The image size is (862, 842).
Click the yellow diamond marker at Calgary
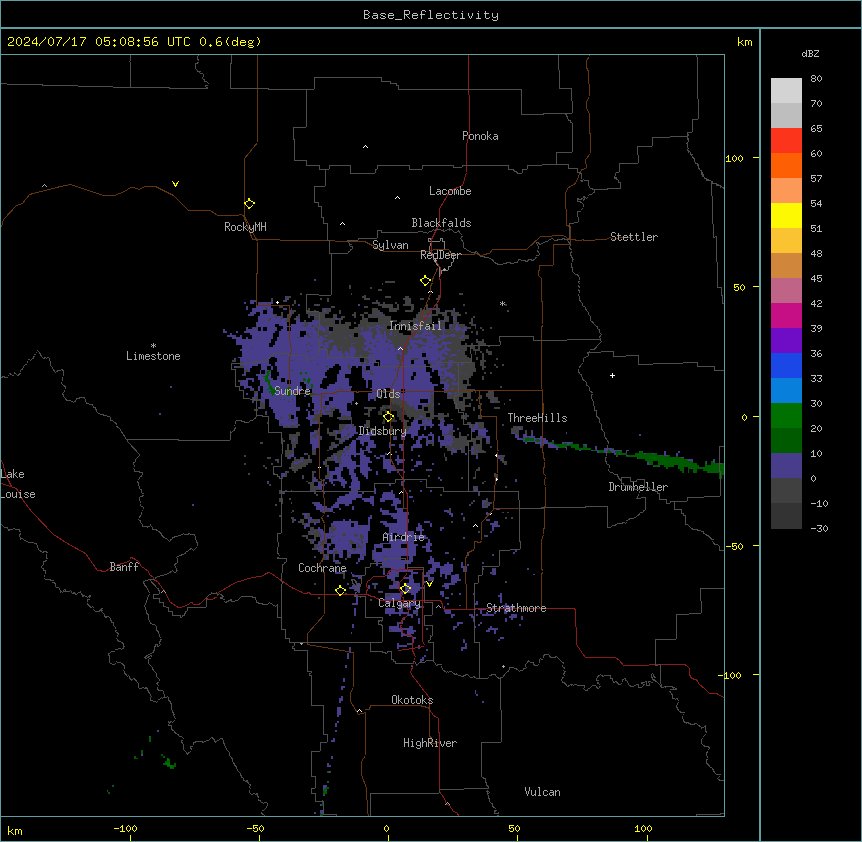(x=405, y=589)
